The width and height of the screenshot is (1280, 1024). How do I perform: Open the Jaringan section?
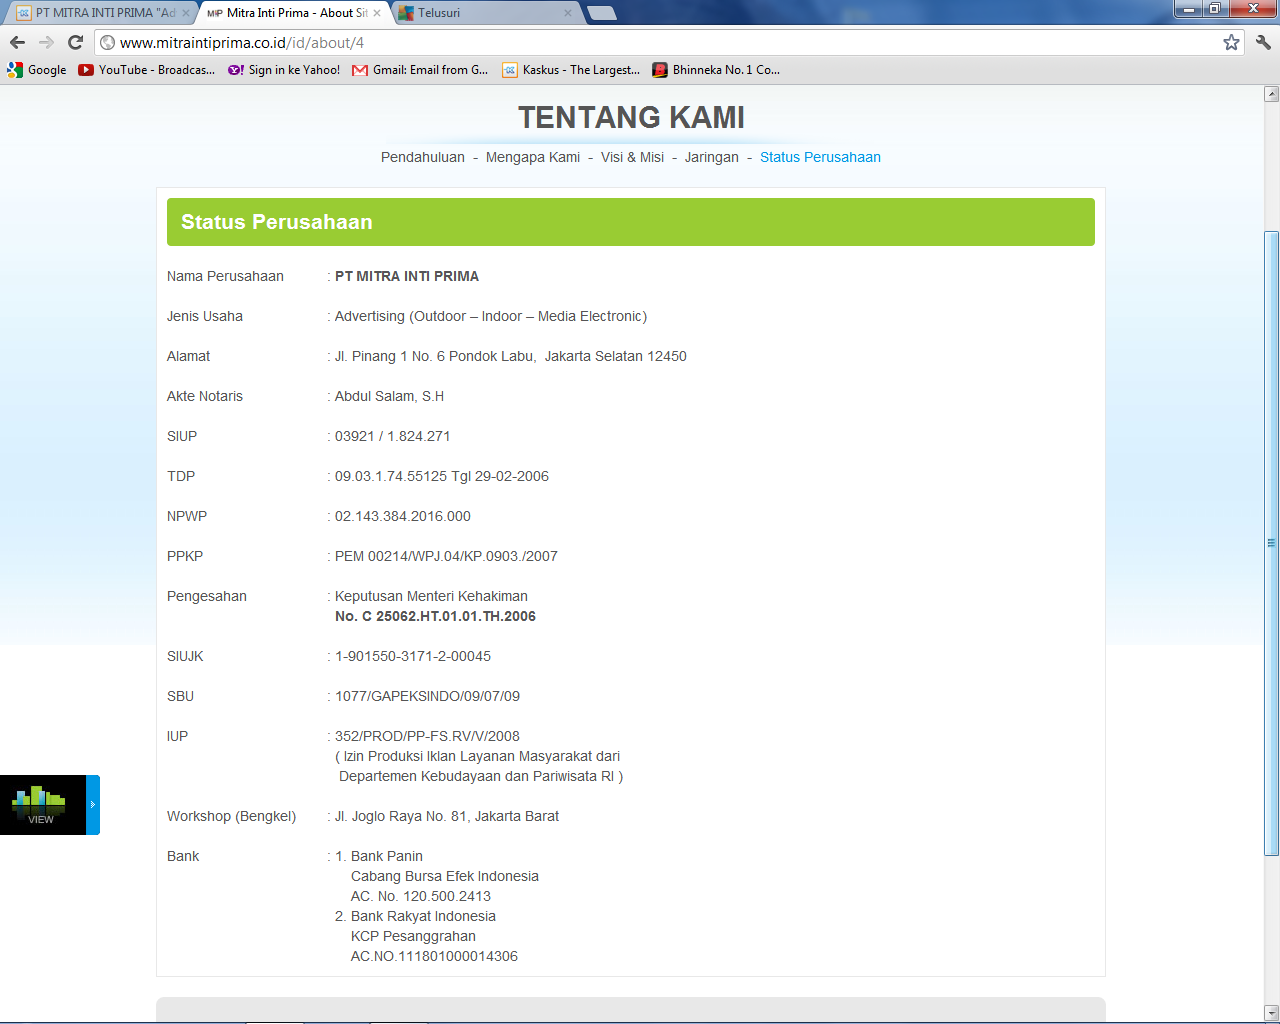click(712, 157)
